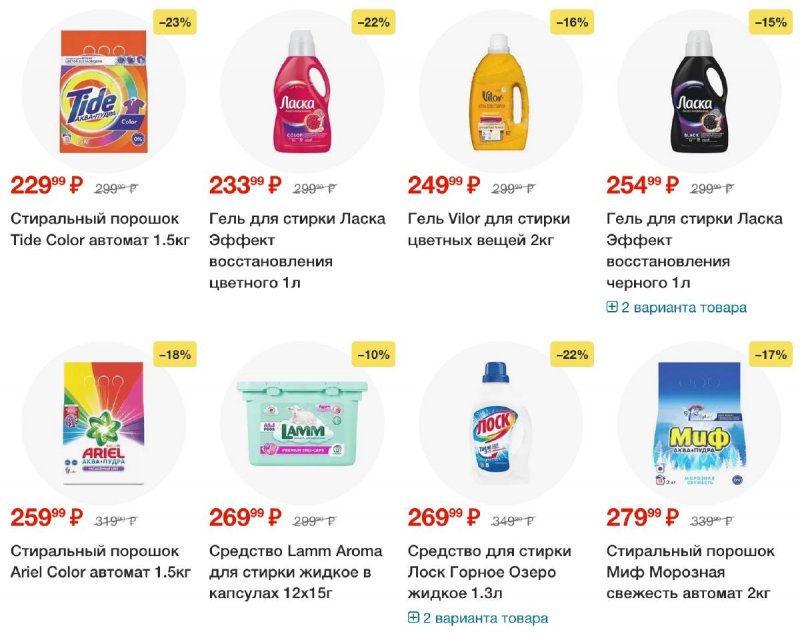
Task: Click the Tide Color powder product image
Action: pos(103,92)
